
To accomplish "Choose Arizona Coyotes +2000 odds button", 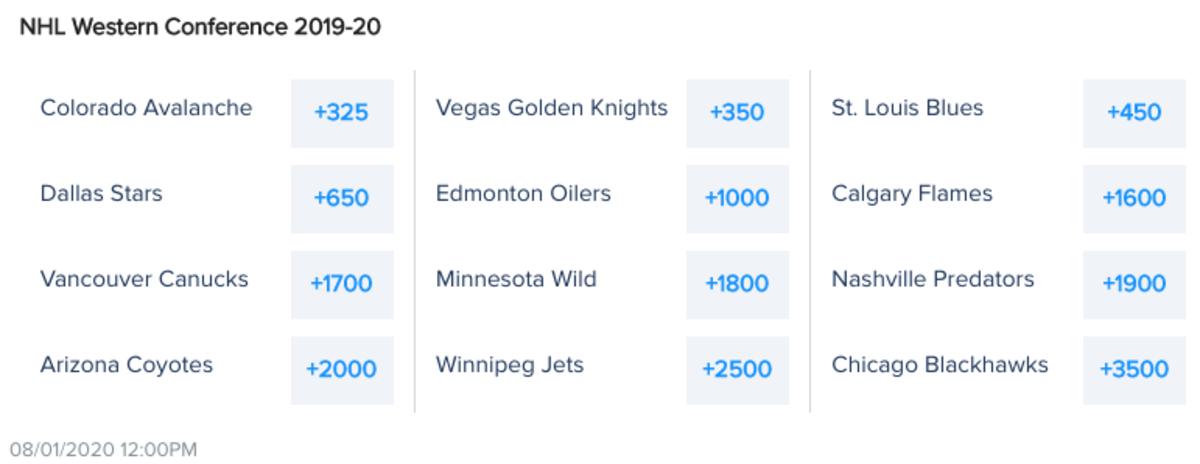I will click(x=342, y=370).
